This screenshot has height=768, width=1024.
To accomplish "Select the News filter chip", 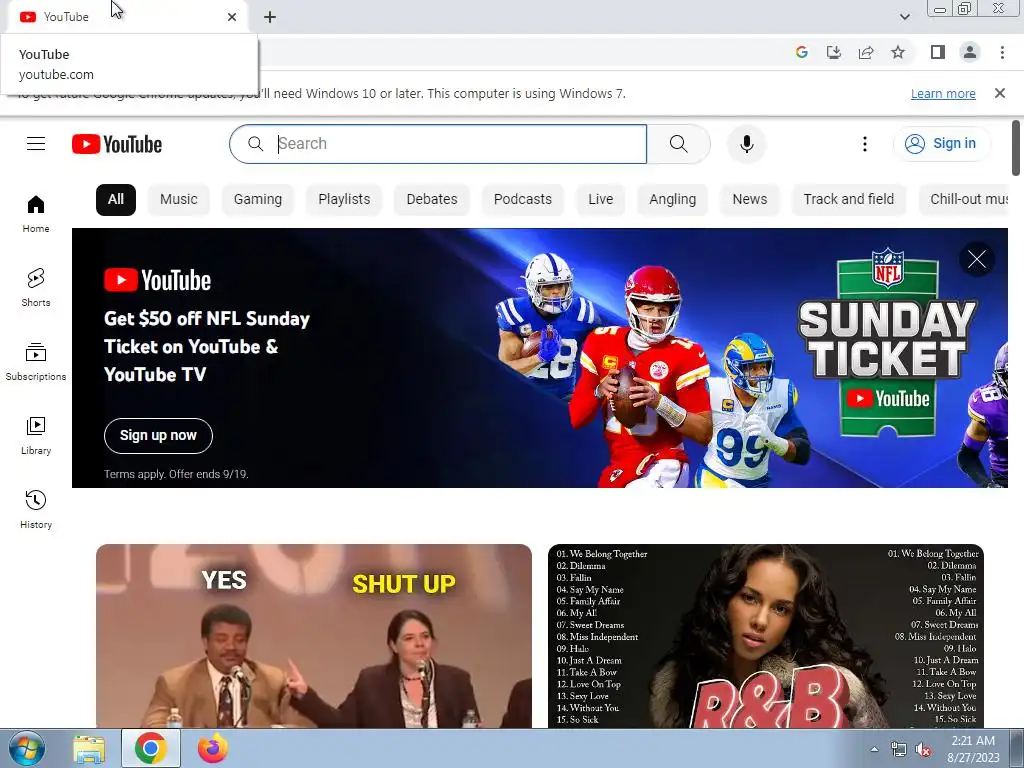I will 750,199.
